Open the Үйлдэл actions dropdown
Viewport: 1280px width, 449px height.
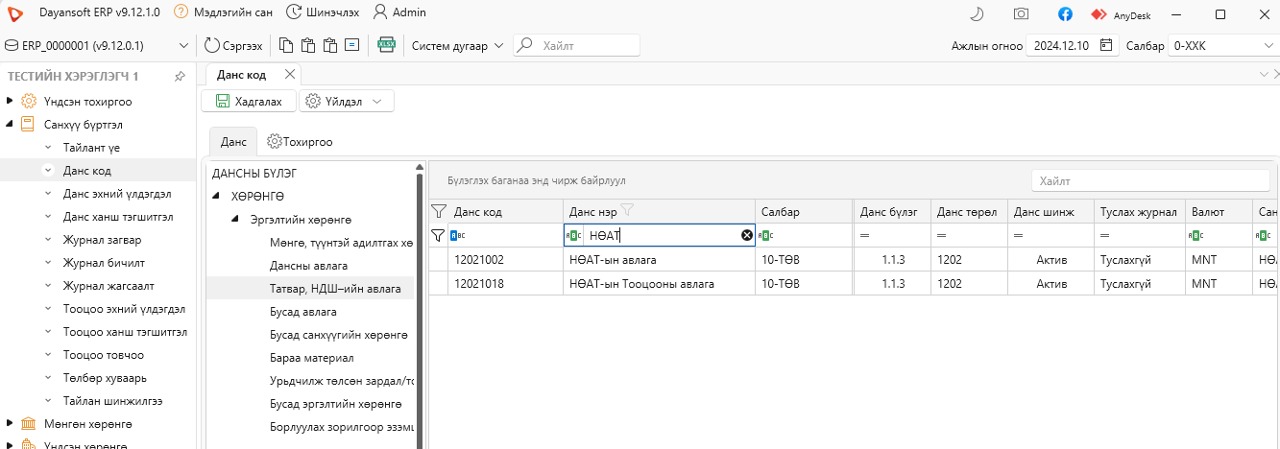pos(346,101)
